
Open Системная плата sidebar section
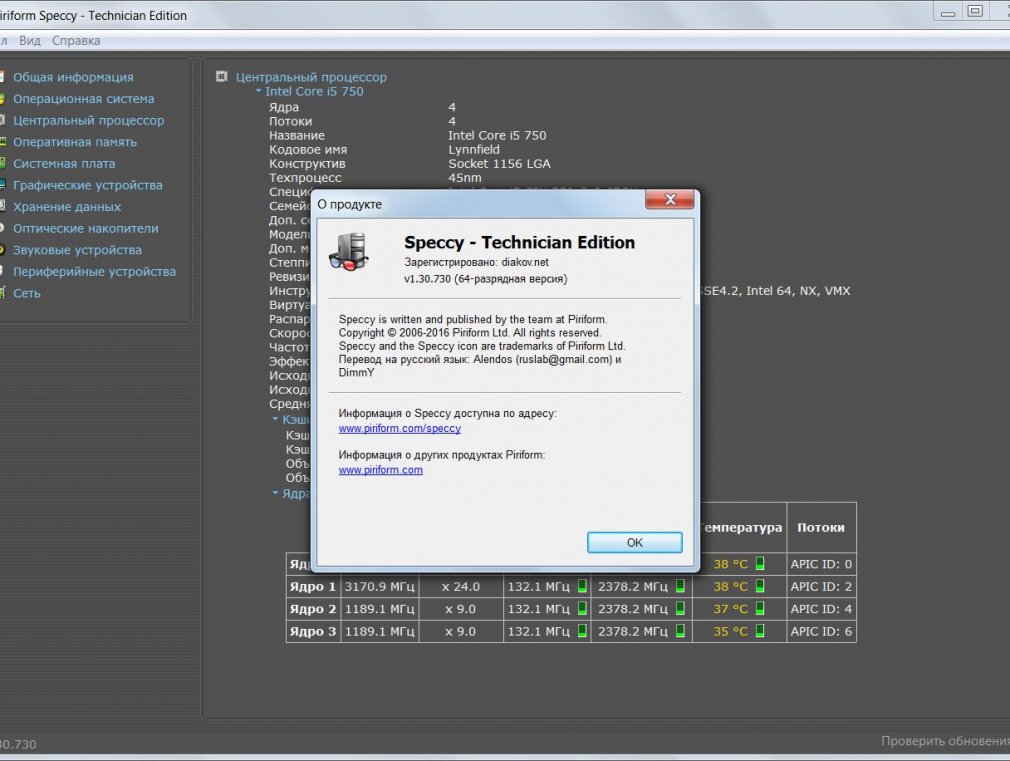pos(64,164)
